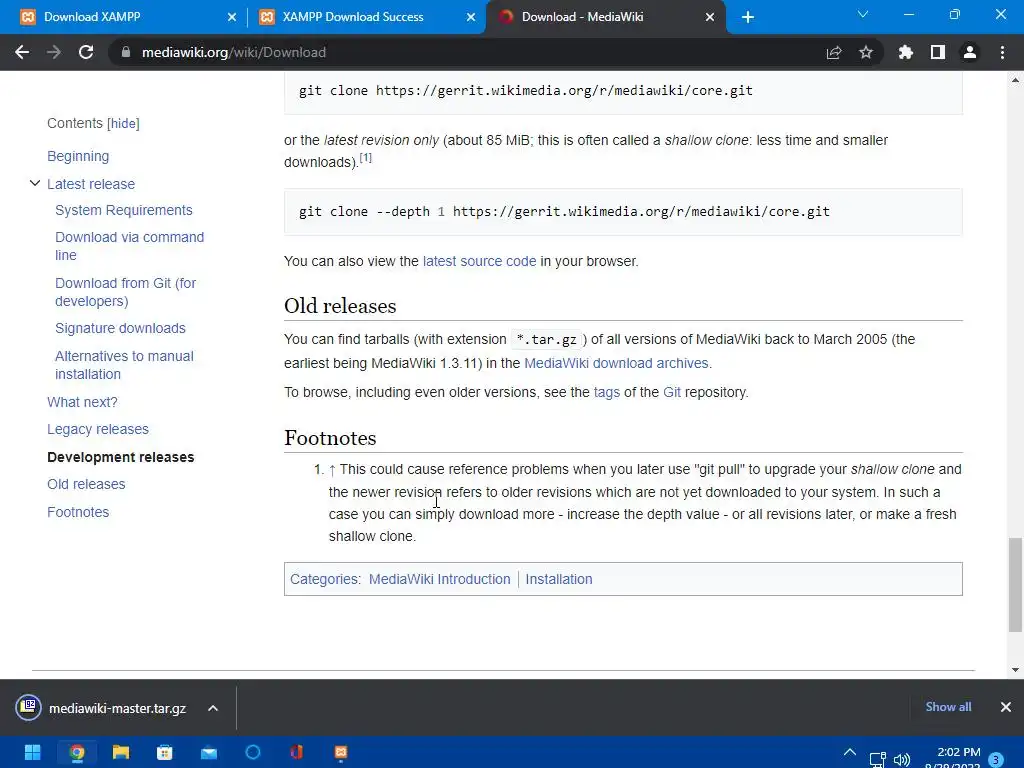This screenshot has height=768, width=1024.
Task: Open the Git repository link
Action: pyautogui.click(x=672, y=392)
